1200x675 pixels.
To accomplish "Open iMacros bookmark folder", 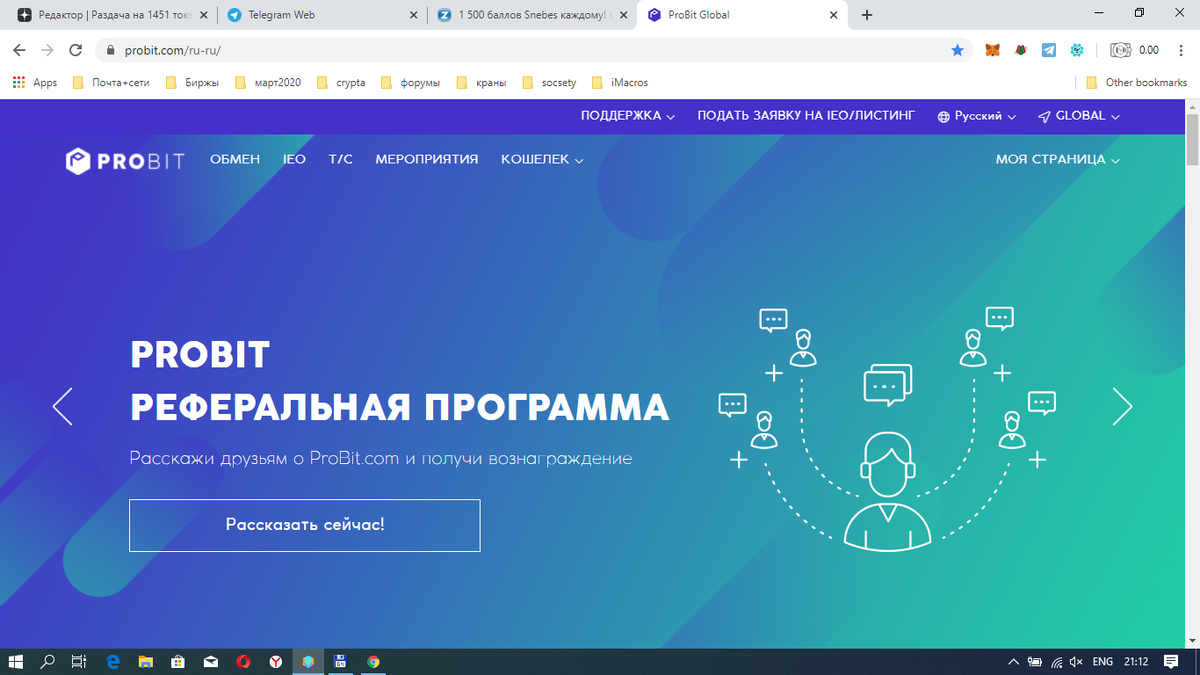I will point(620,82).
